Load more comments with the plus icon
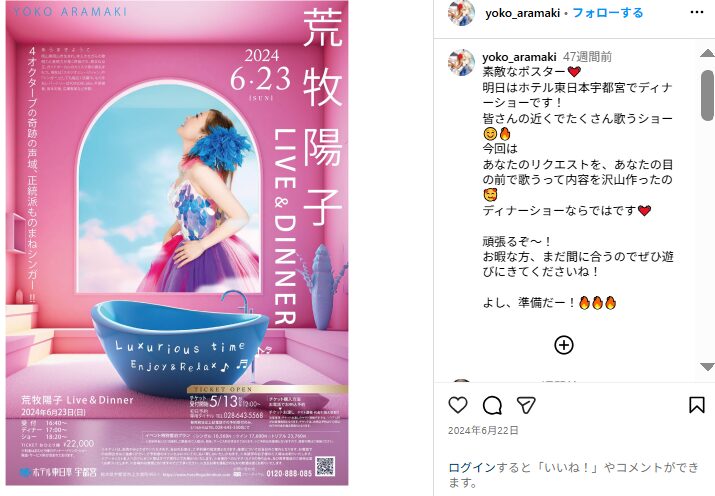The image size is (715, 496). tap(564, 345)
